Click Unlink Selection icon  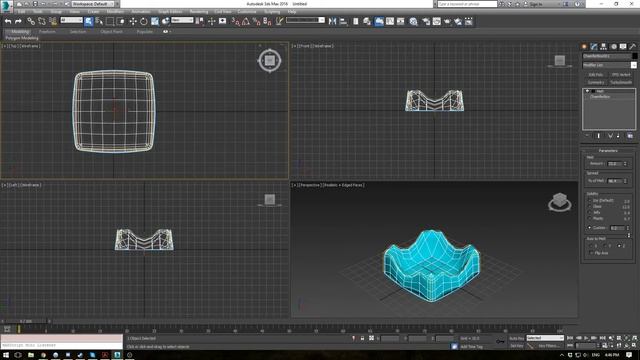coord(42,21)
